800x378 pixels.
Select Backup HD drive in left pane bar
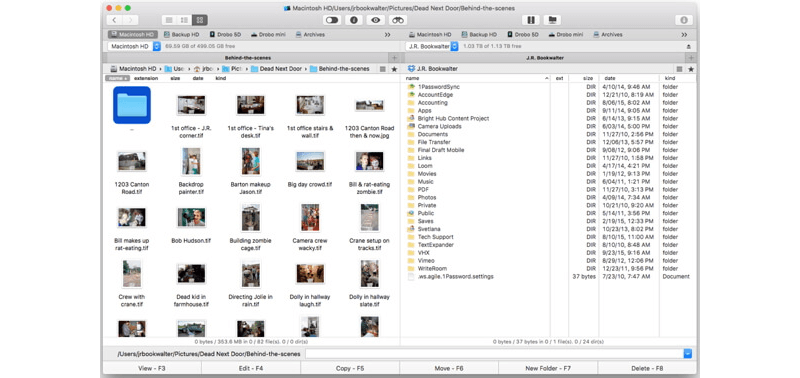[182, 35]
